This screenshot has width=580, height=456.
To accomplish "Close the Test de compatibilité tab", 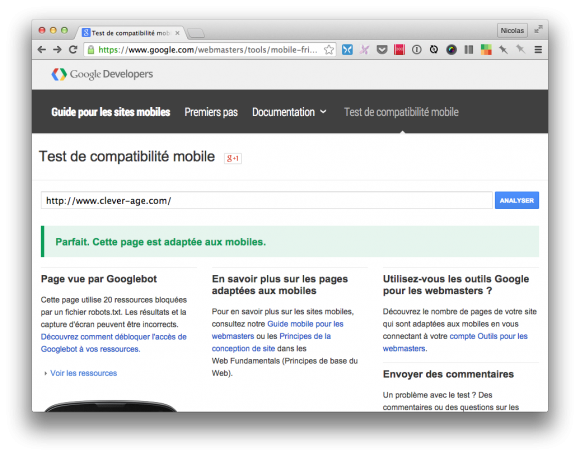I will (178, 33).
